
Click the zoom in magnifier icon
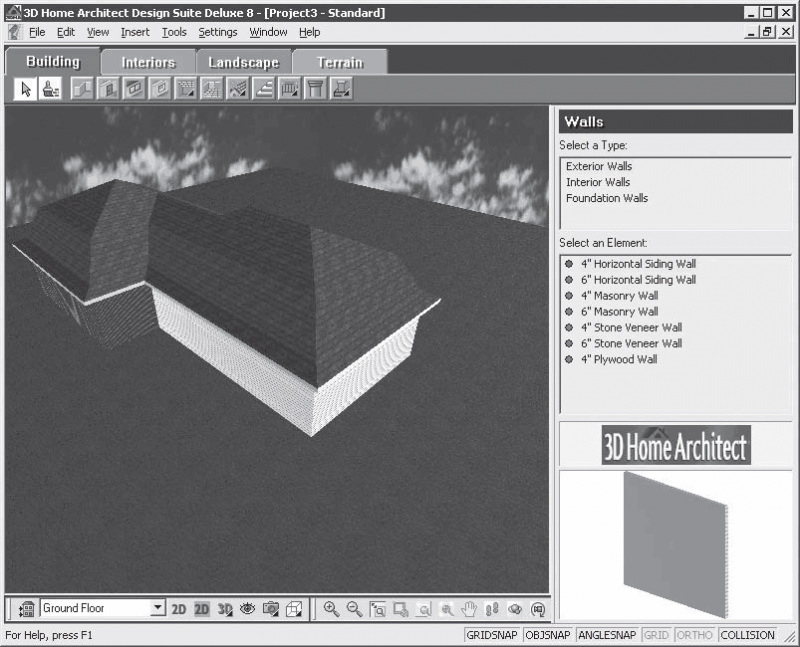click(x=331, y=609)
